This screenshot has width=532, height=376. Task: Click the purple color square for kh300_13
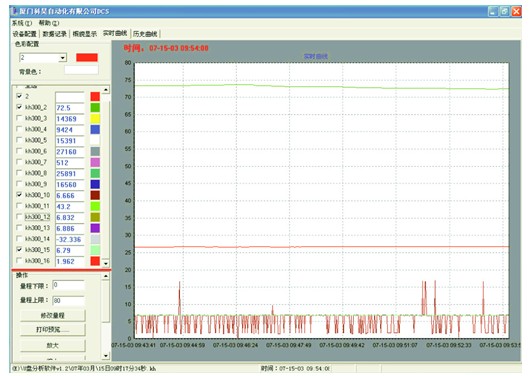point(95,228)
